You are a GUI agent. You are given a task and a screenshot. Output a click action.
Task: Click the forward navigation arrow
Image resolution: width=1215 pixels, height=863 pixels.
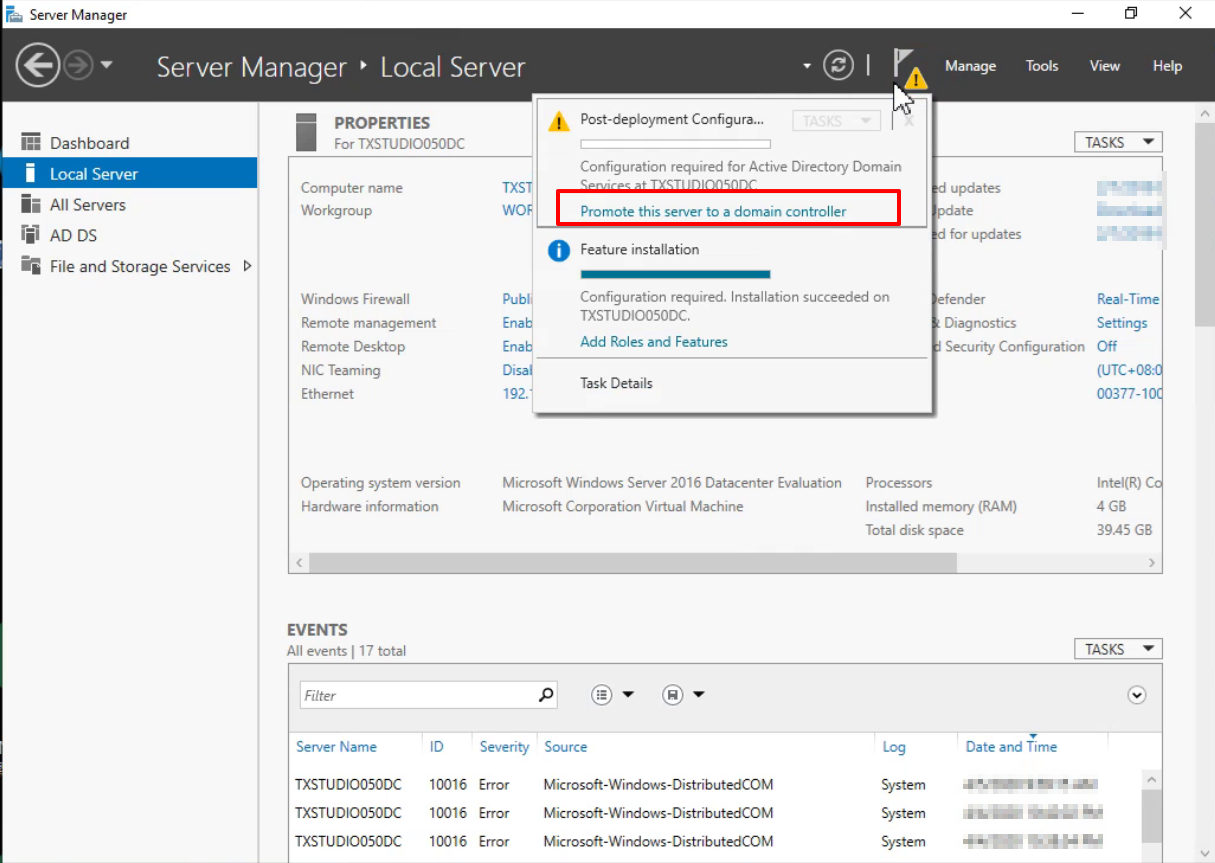(x=78, y=66)
